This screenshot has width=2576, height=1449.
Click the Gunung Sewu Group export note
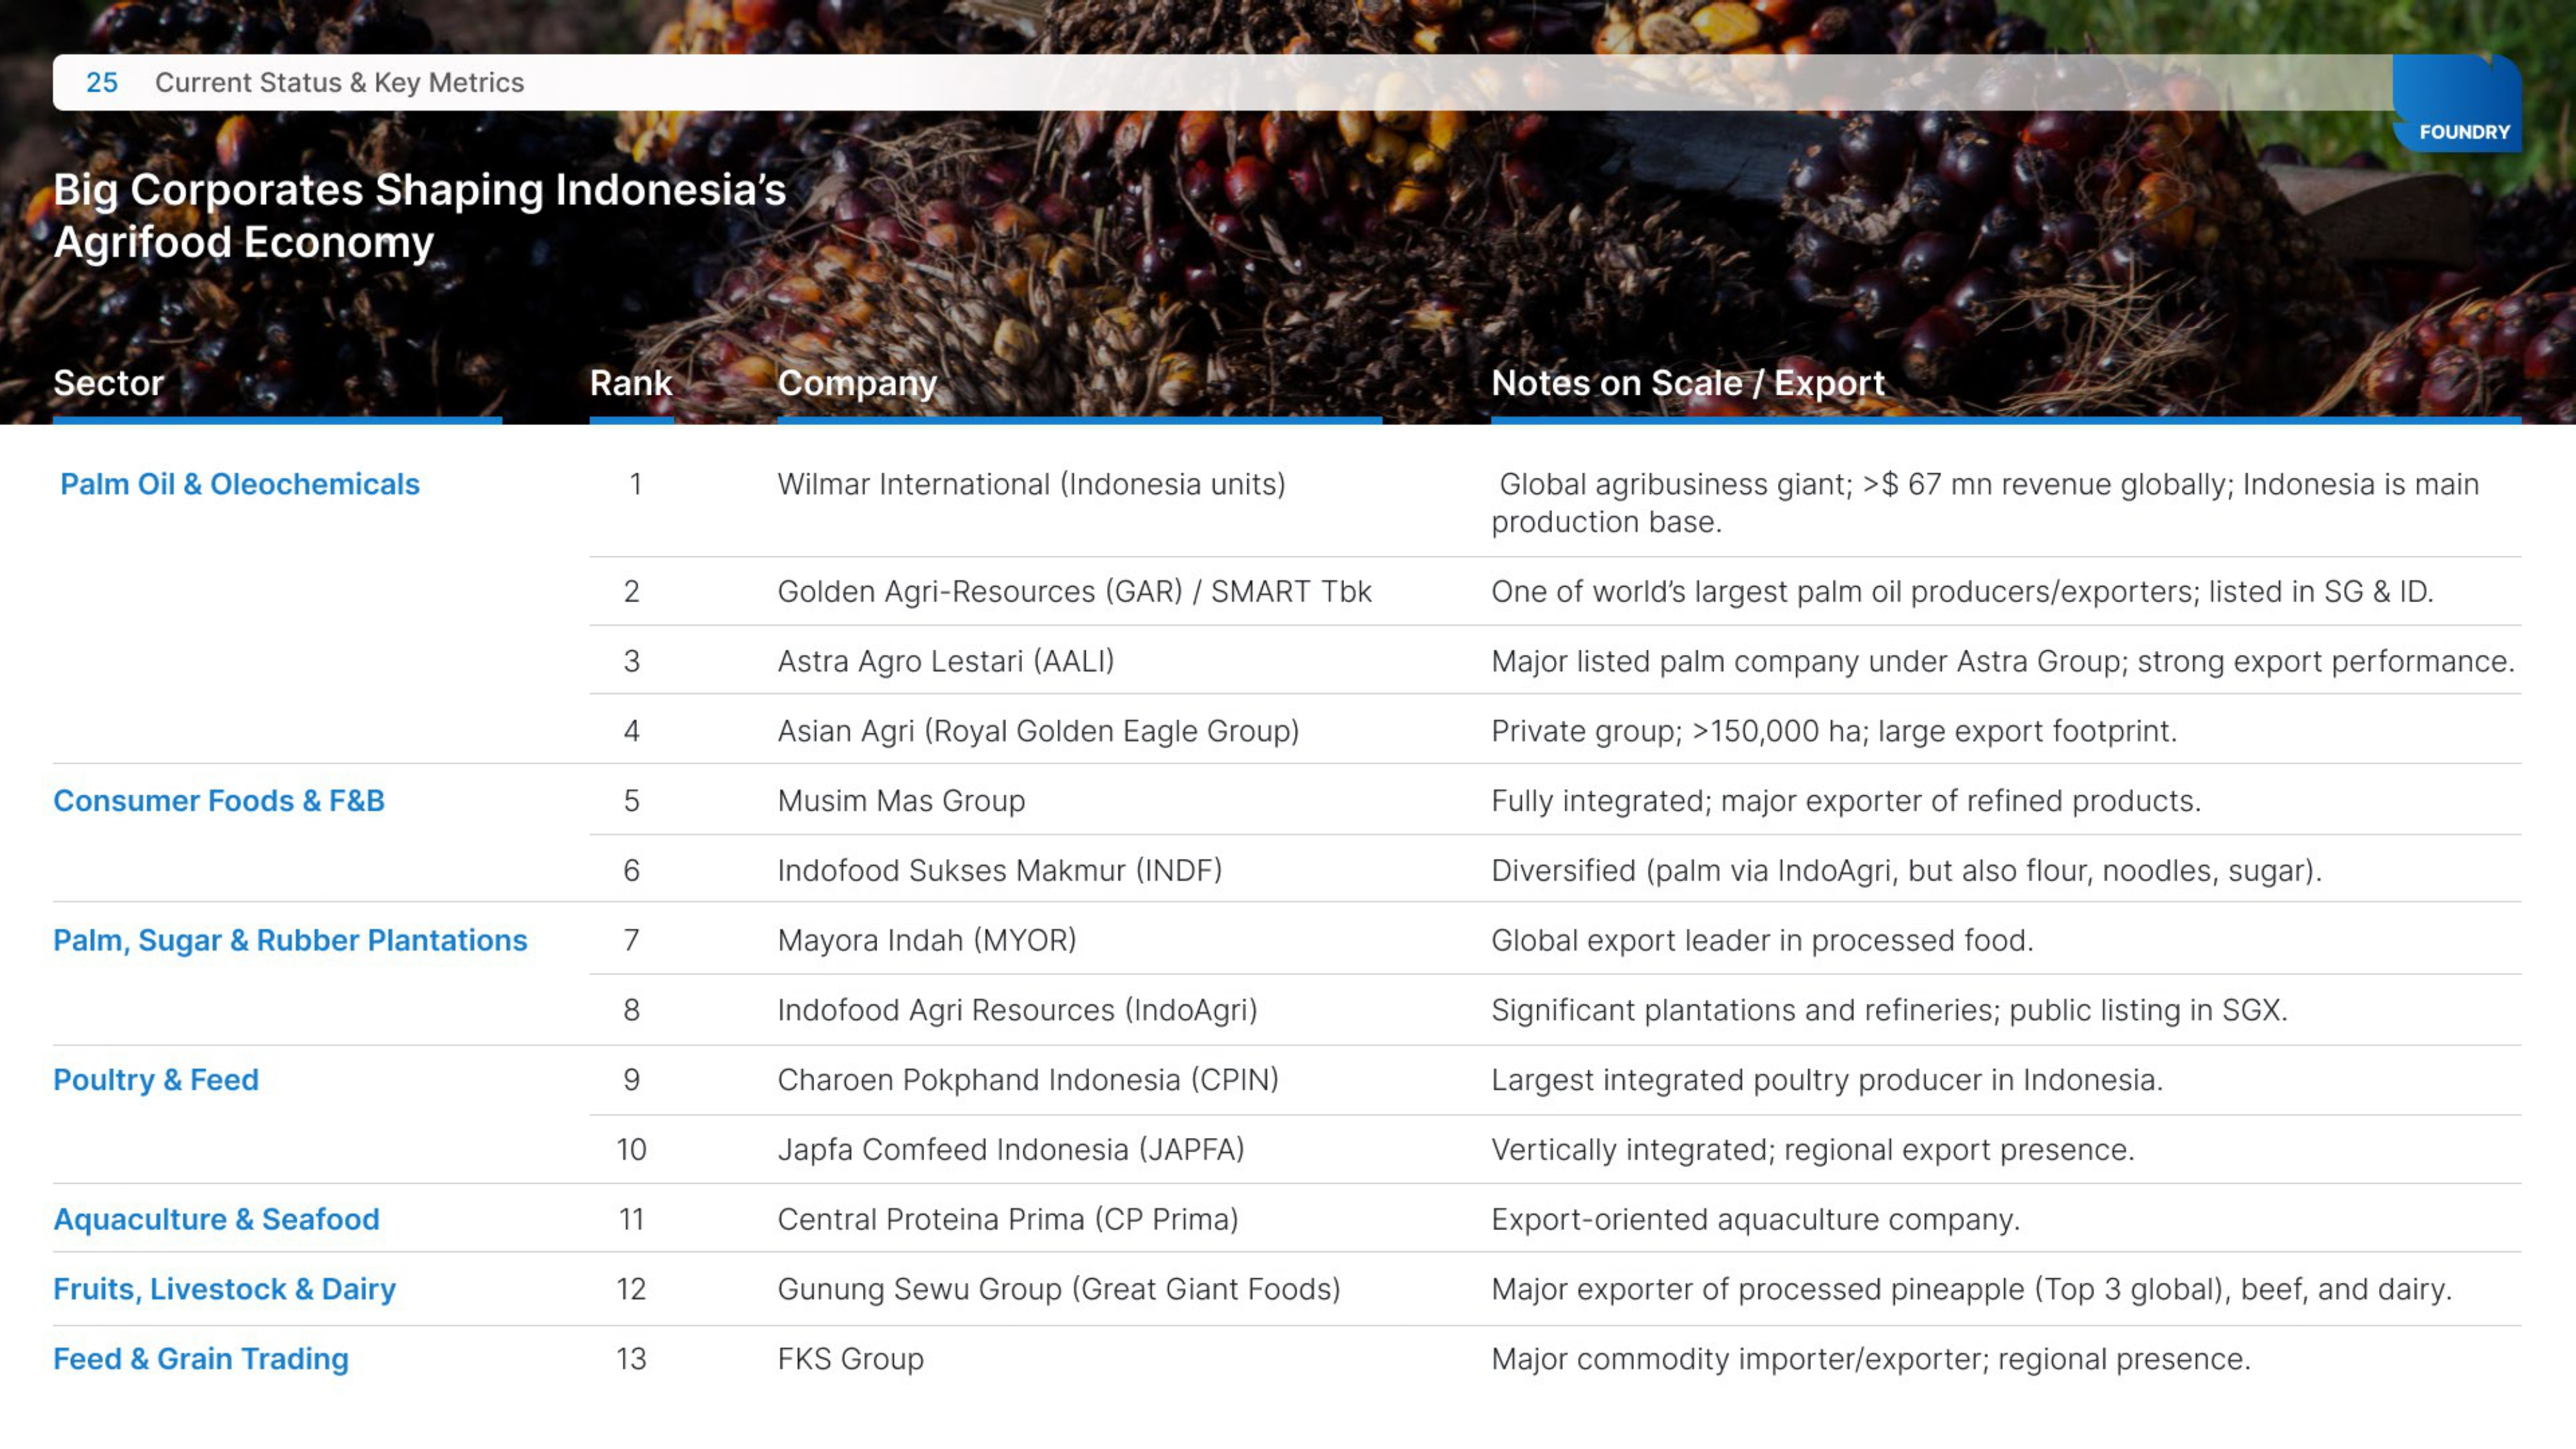1971,1289
